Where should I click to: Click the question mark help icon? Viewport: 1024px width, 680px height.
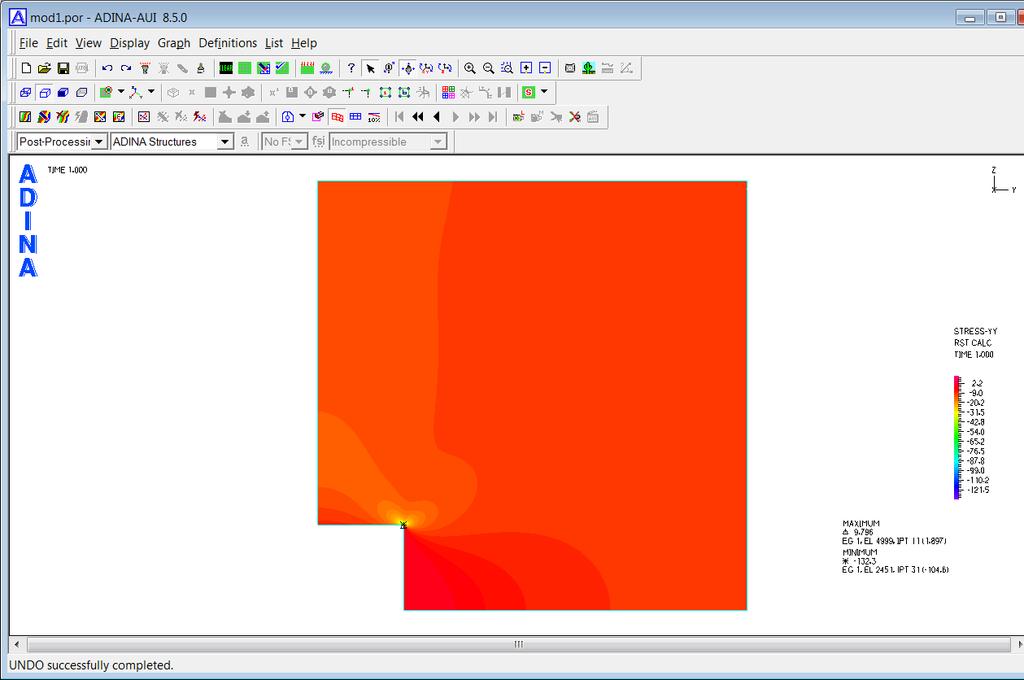(351, 68)
